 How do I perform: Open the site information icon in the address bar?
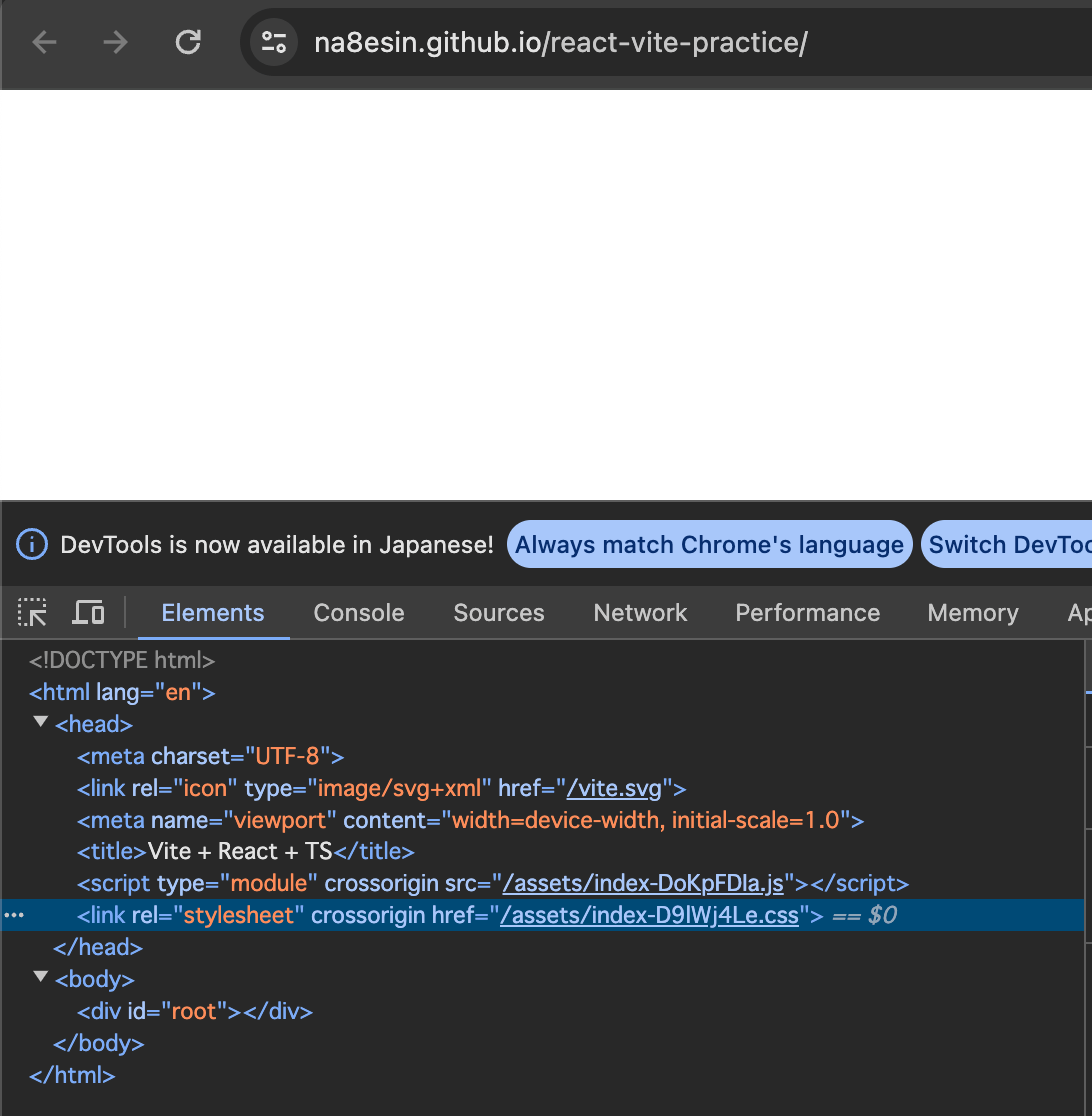(274, 43)
